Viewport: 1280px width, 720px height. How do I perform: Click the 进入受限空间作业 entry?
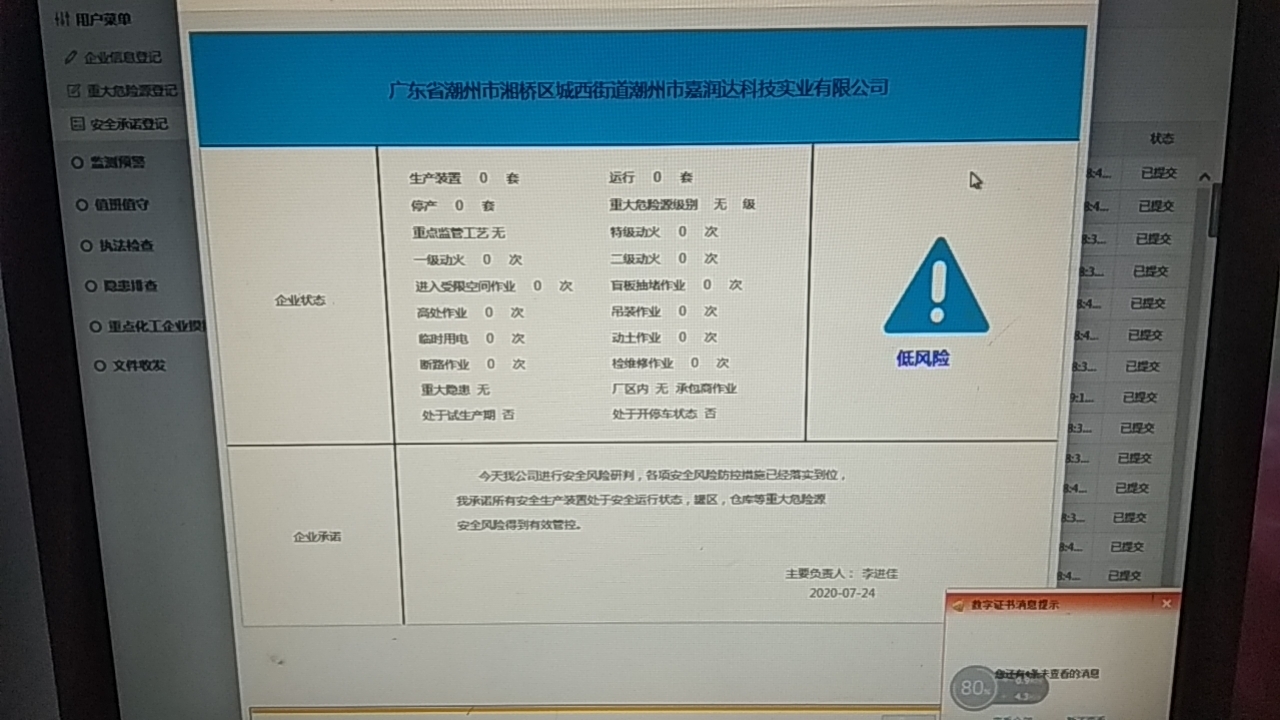tap(494, 285)
